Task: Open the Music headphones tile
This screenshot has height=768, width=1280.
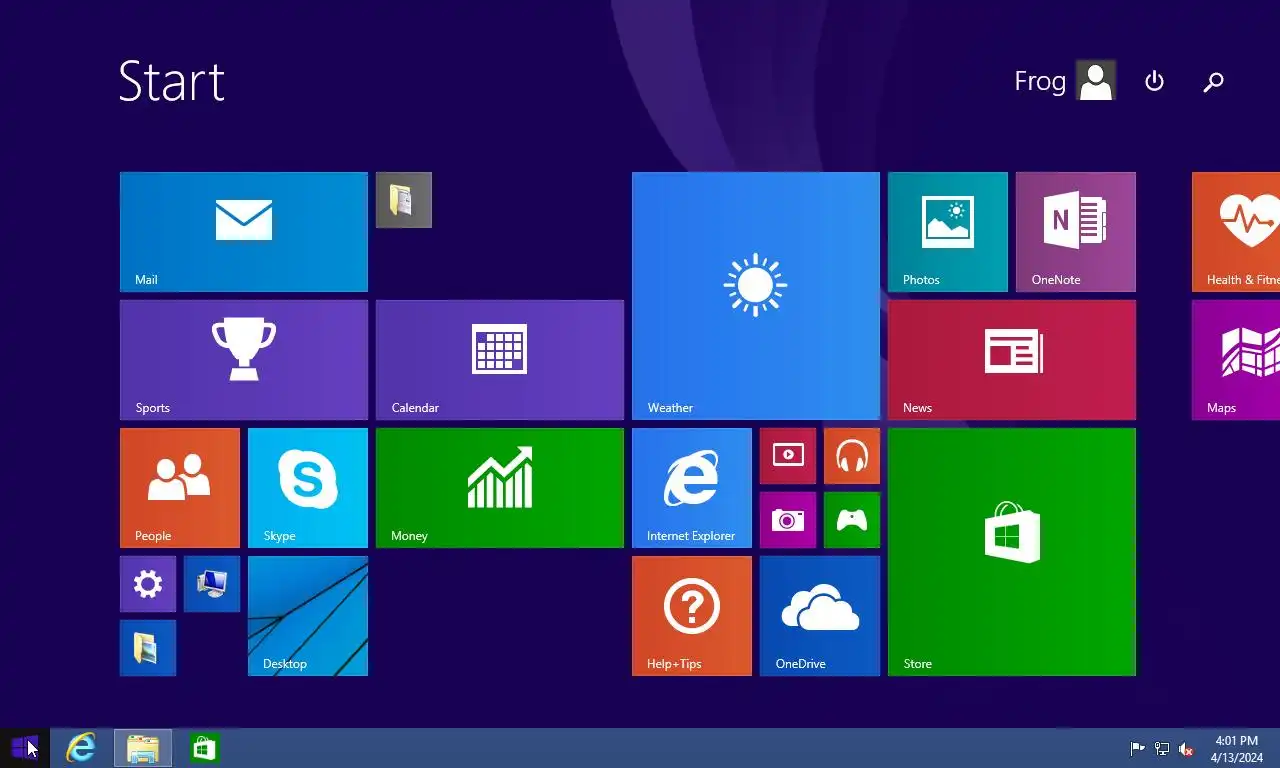Action: tap(852, 456)
